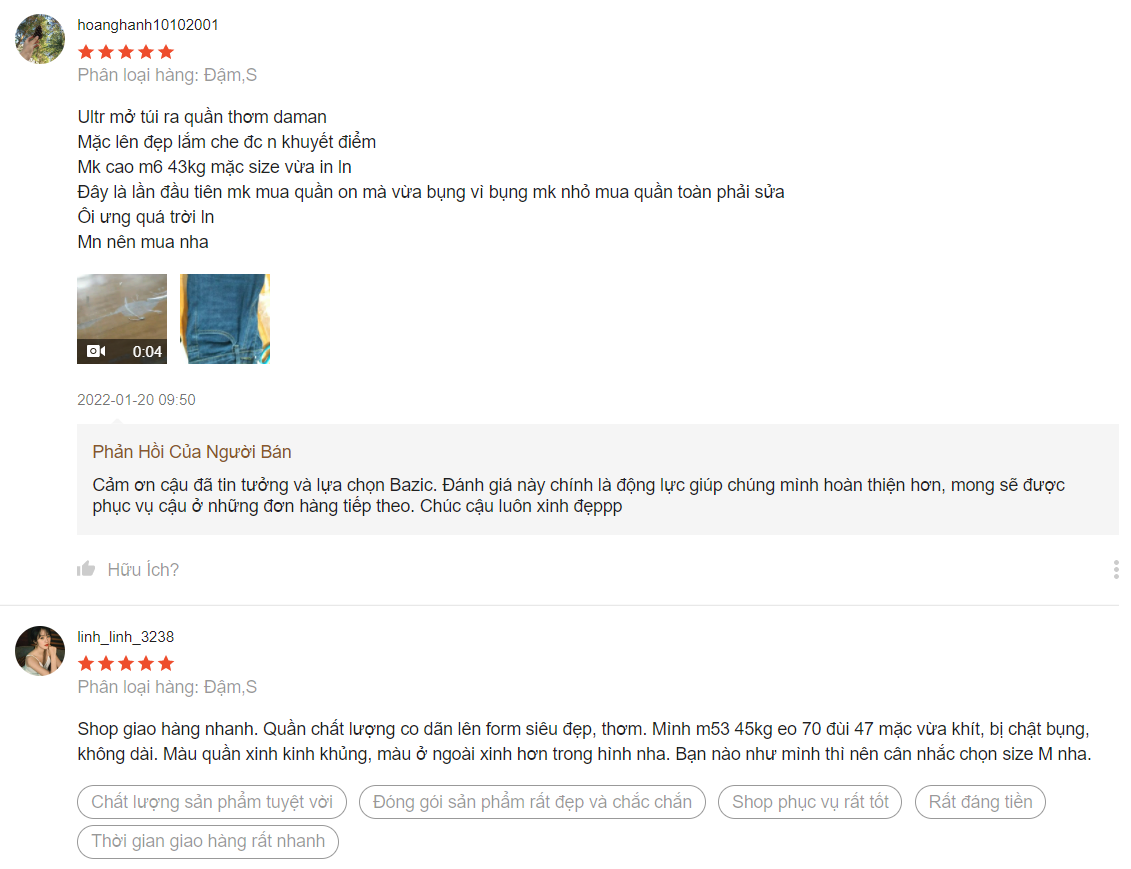The image size is (1131, 869).
Task: Click username hoanghanh10102001
Action: [x=148, y=25]
